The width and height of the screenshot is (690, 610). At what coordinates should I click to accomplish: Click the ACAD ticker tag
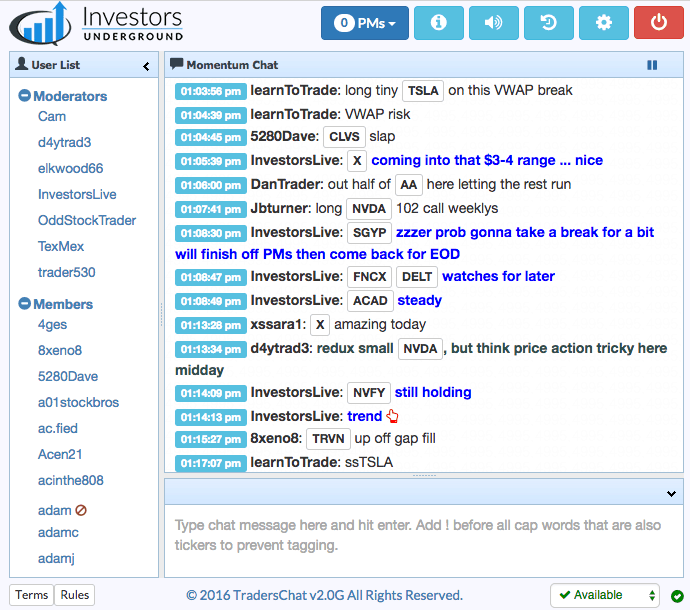(x=370, y=301)
